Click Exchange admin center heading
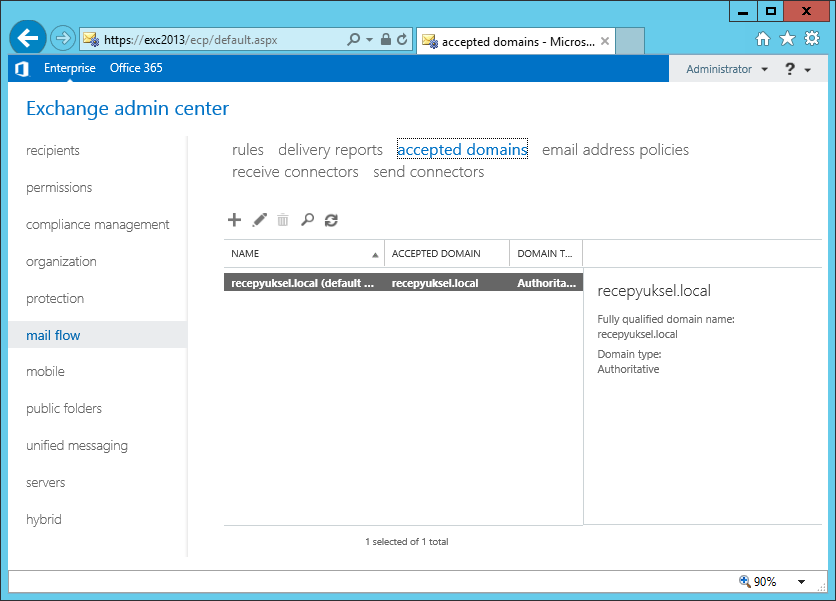The width and height of the screenshot is (836, 601). (x=127, y=109)
